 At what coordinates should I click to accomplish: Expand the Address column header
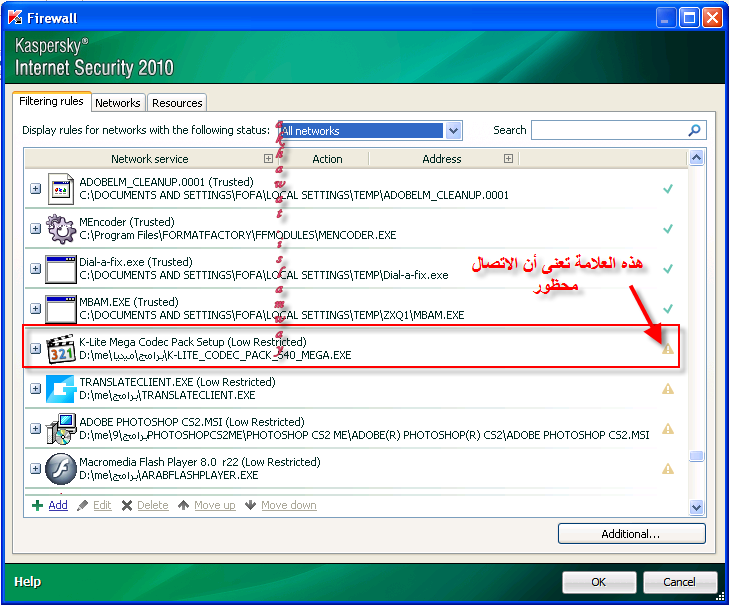point(508,159)
